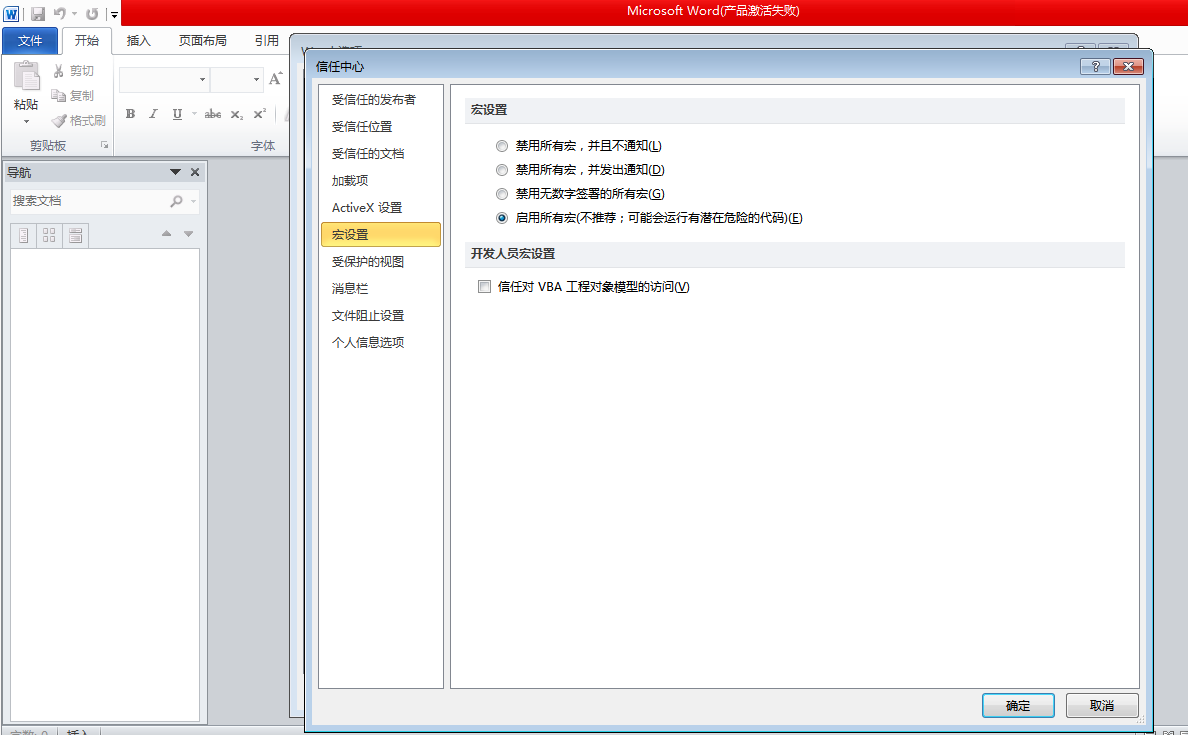Screen dimensions: 1188x735
Task: Select Message Bar (消息栏) category
Action: point(381,289)
